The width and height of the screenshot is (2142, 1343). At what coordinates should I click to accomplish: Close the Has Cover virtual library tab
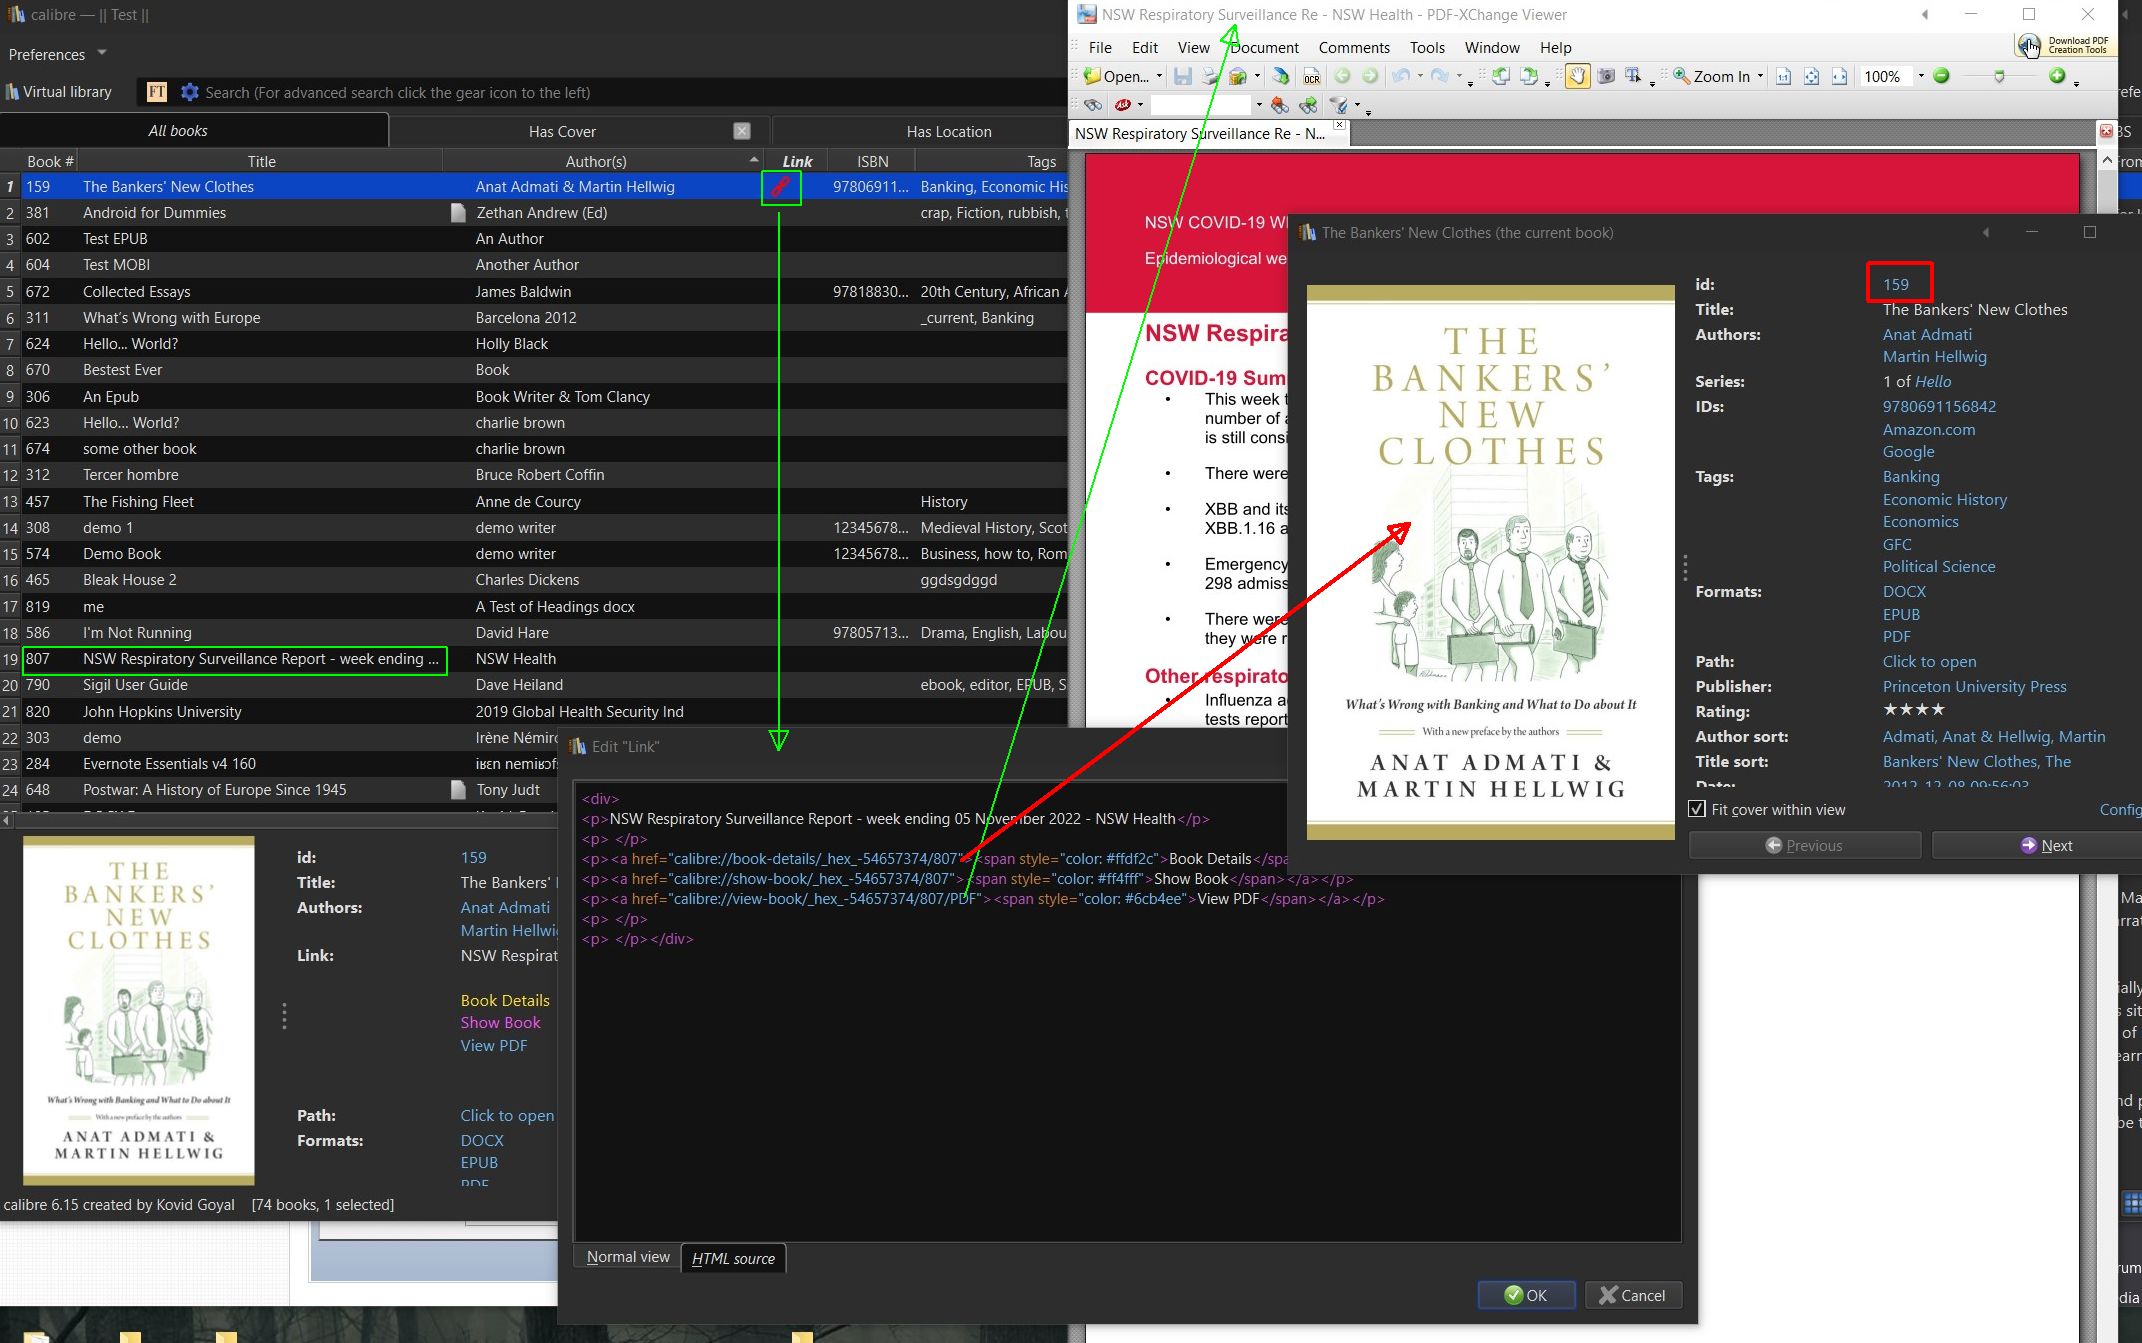[x=741, y=131]
